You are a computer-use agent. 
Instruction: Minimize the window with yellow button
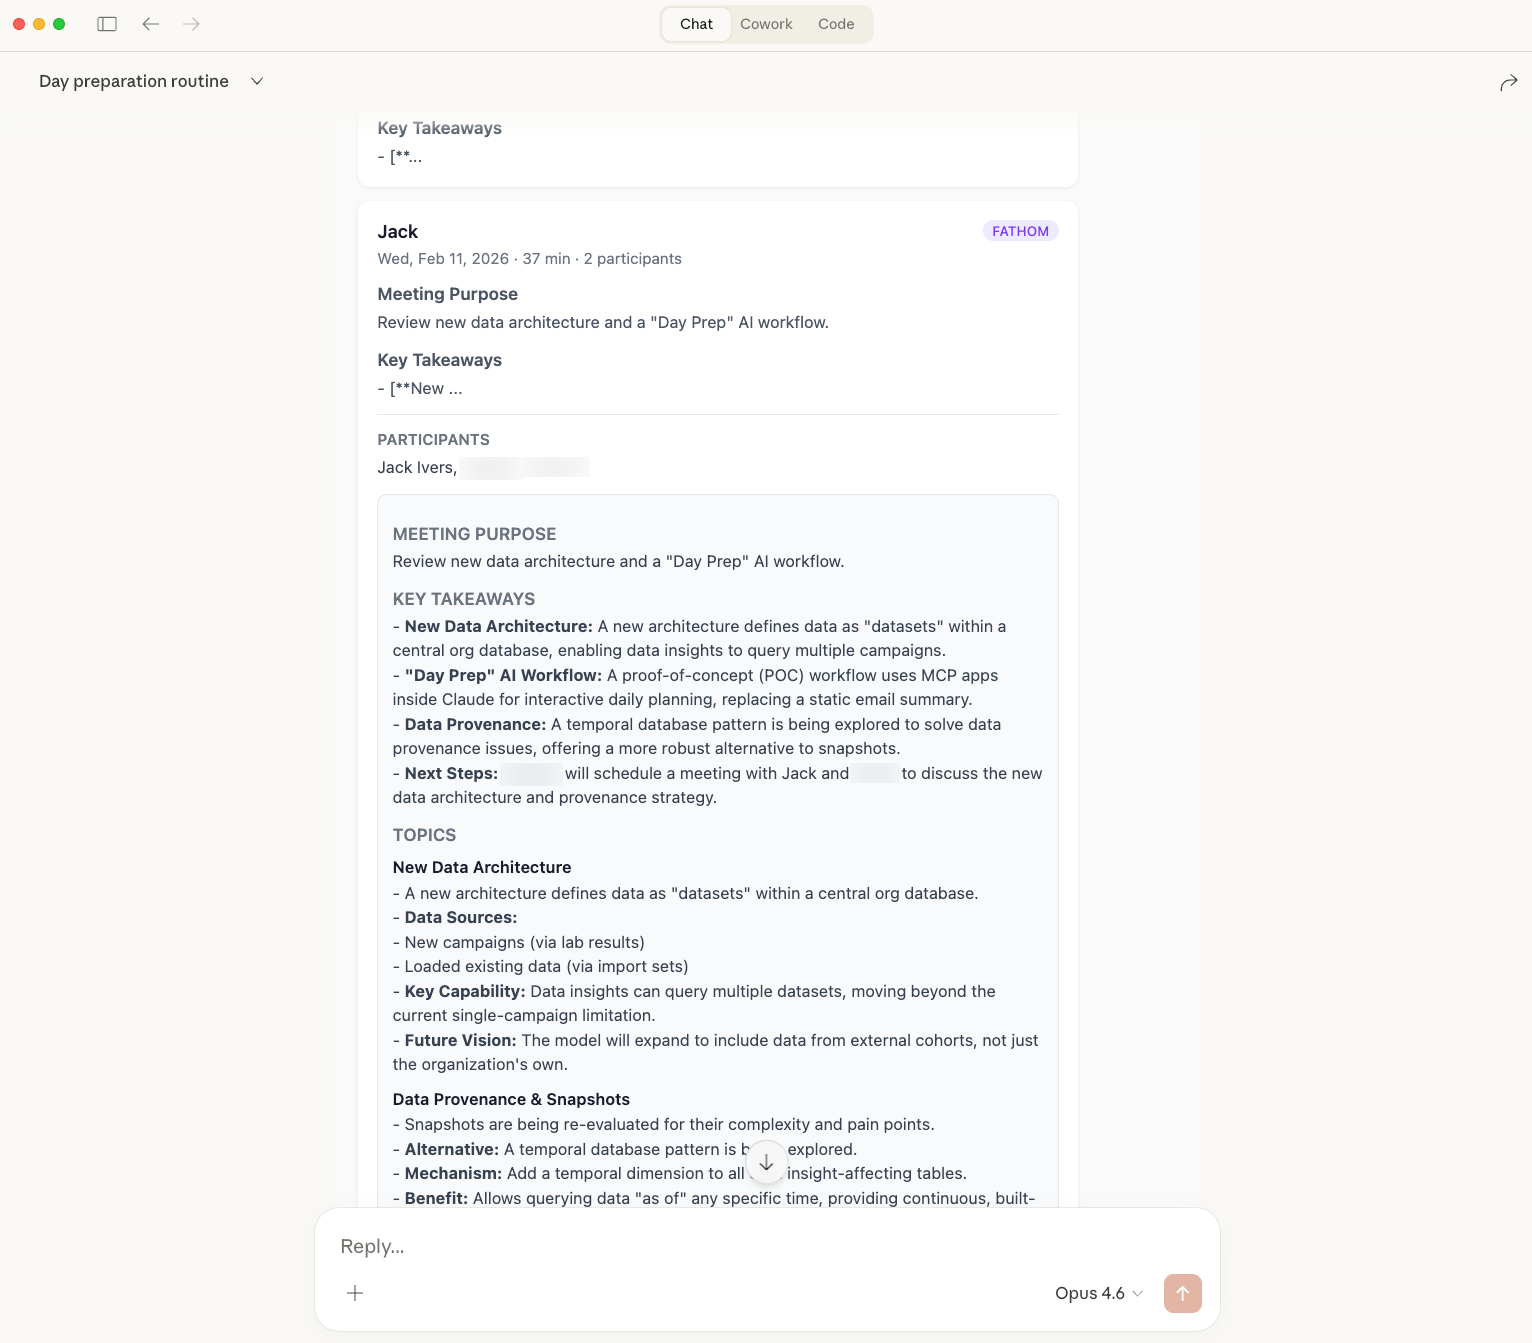39,24
